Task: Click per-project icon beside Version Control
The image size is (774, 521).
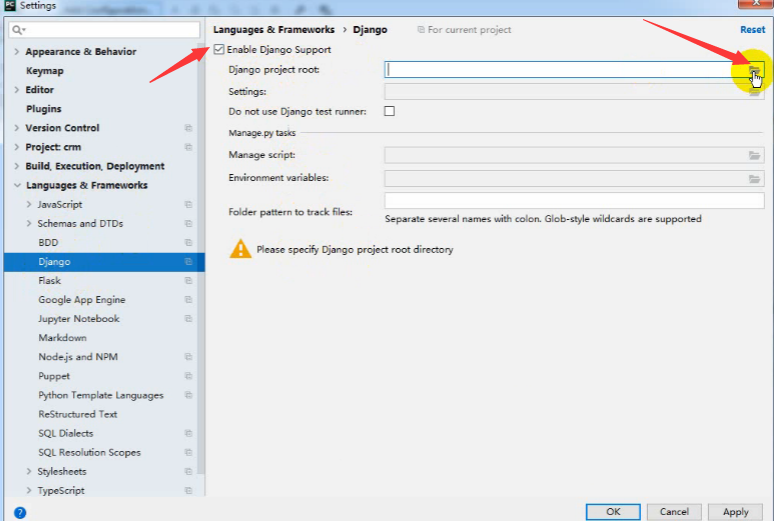Action: (x=188, y=128)
